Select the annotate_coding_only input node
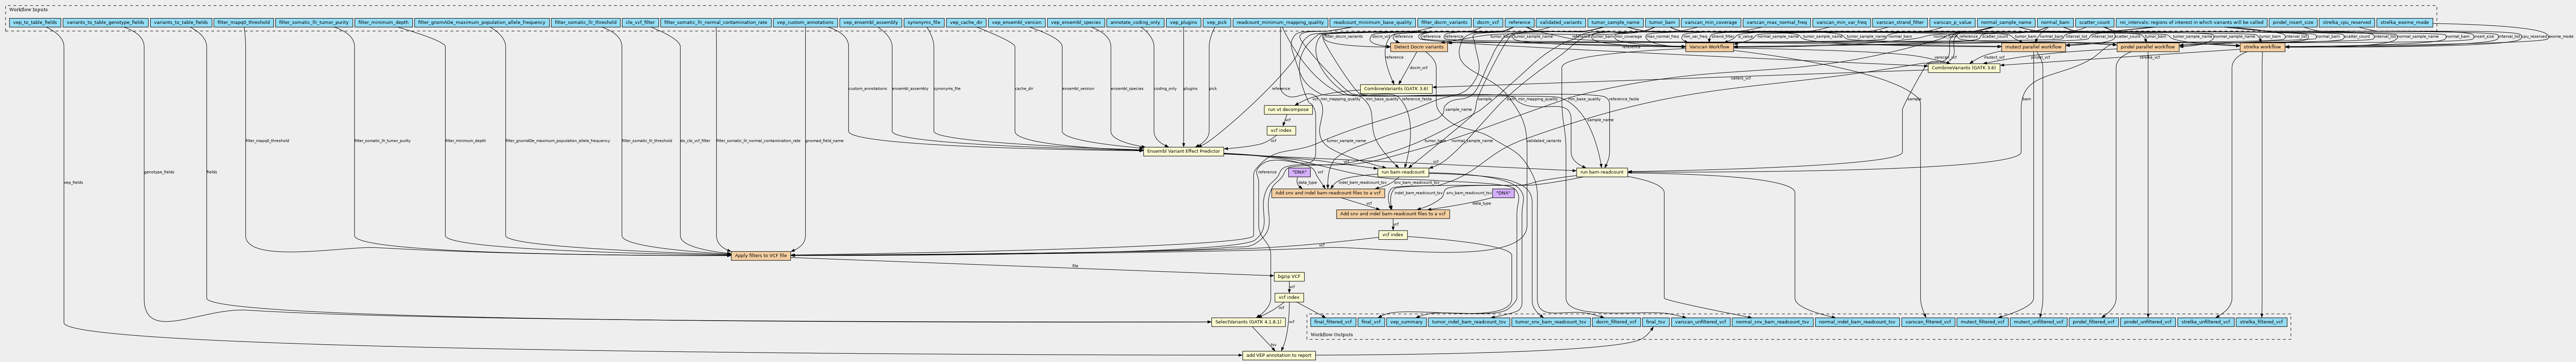Screen dimensions: 2576x362 coord(1135,22)
